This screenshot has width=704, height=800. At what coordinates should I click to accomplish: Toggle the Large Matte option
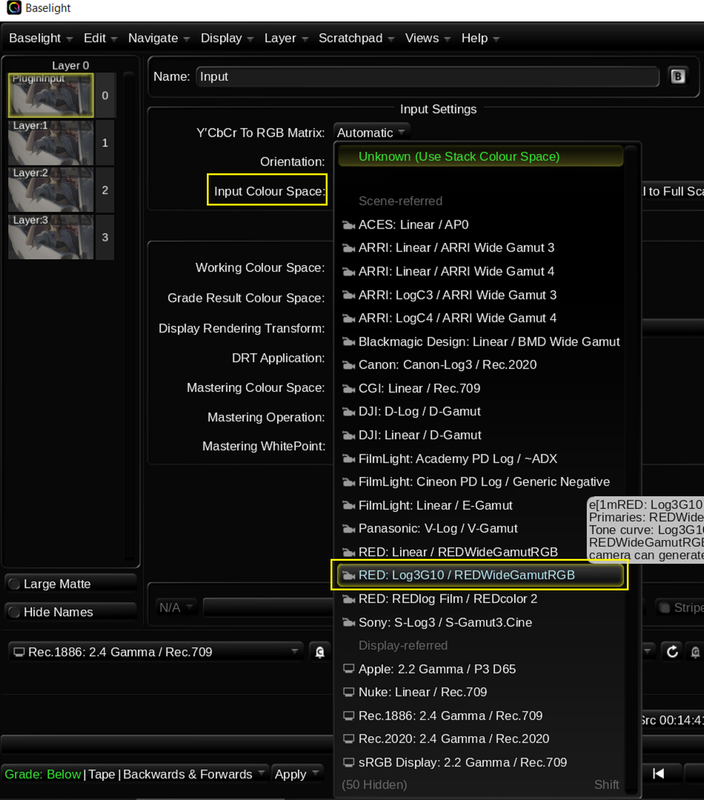point(70,584)
